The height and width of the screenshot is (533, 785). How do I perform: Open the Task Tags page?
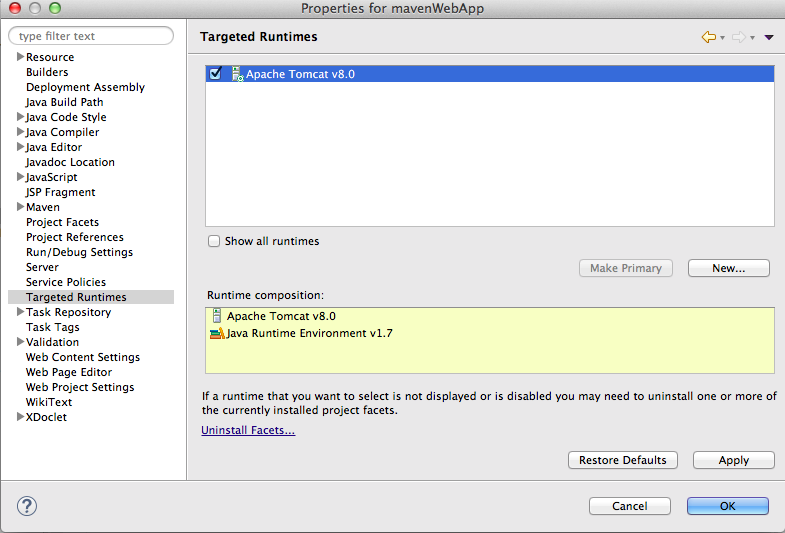point(53,327)
